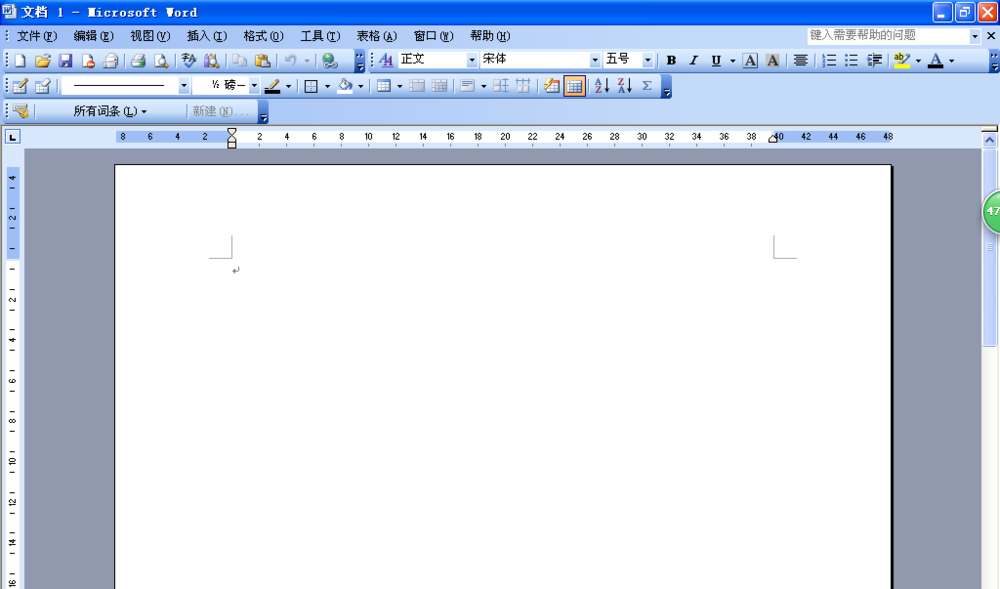Screen dimensions: 1000x589
Task: Apply border pen color swatch
Action: 272,86
